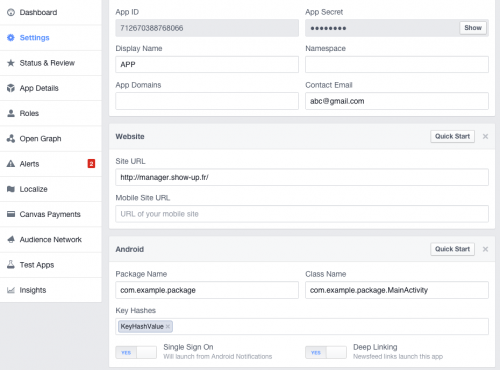Click the Open Graph nodes icon
The height and width of the screenshot is (370, 500).
coord(11,138)
